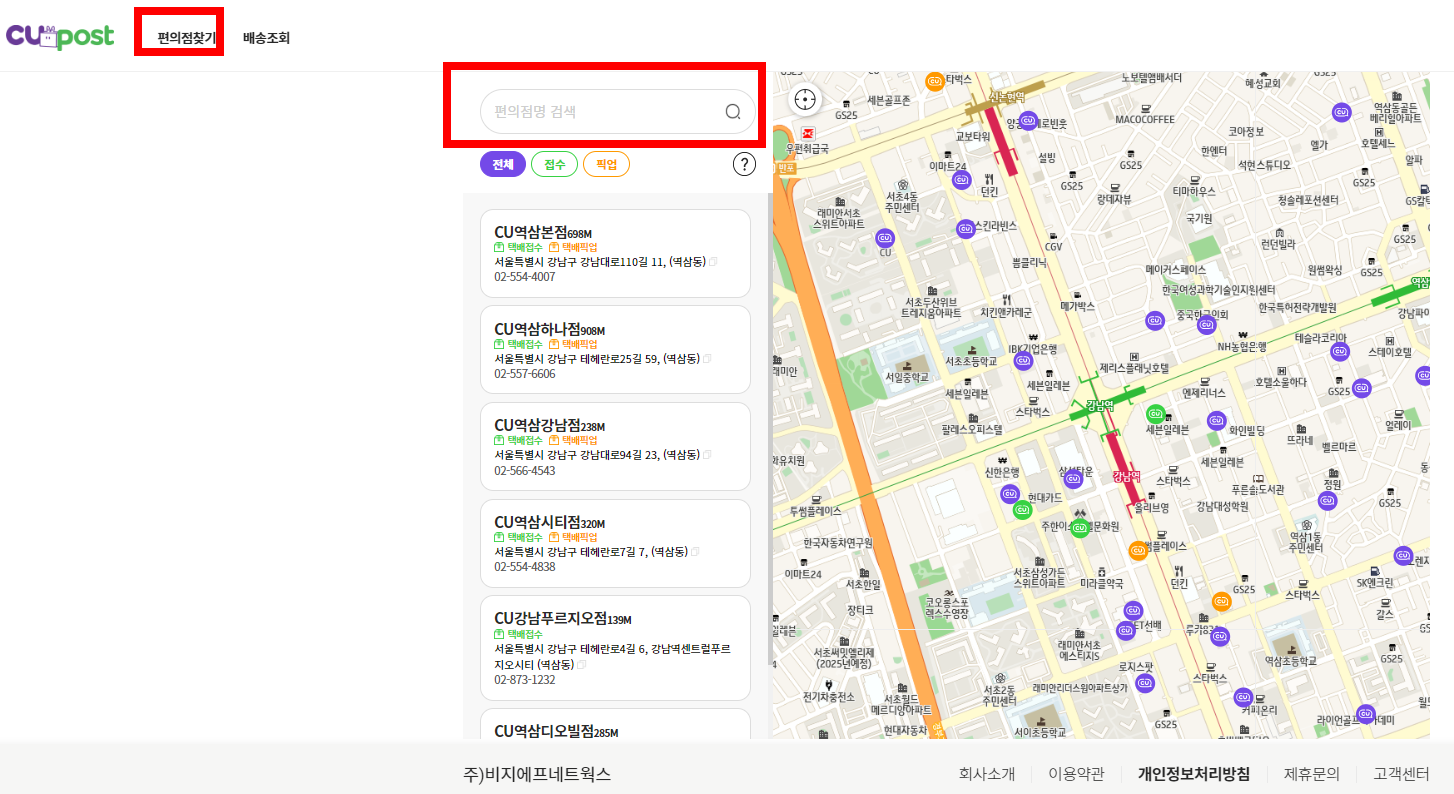Copy the CU역삼강남점 address icon

coord(707,455)
